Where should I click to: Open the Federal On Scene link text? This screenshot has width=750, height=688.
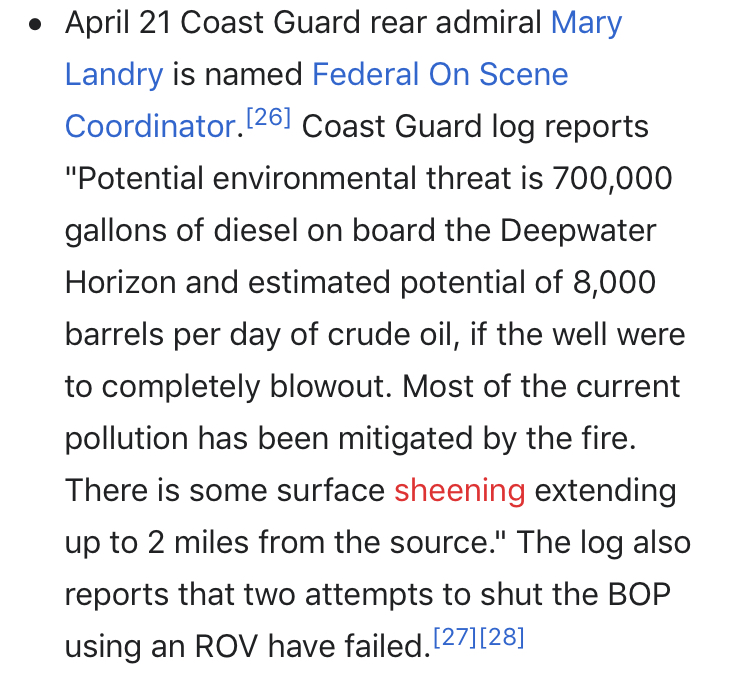(x=440, y=75)
